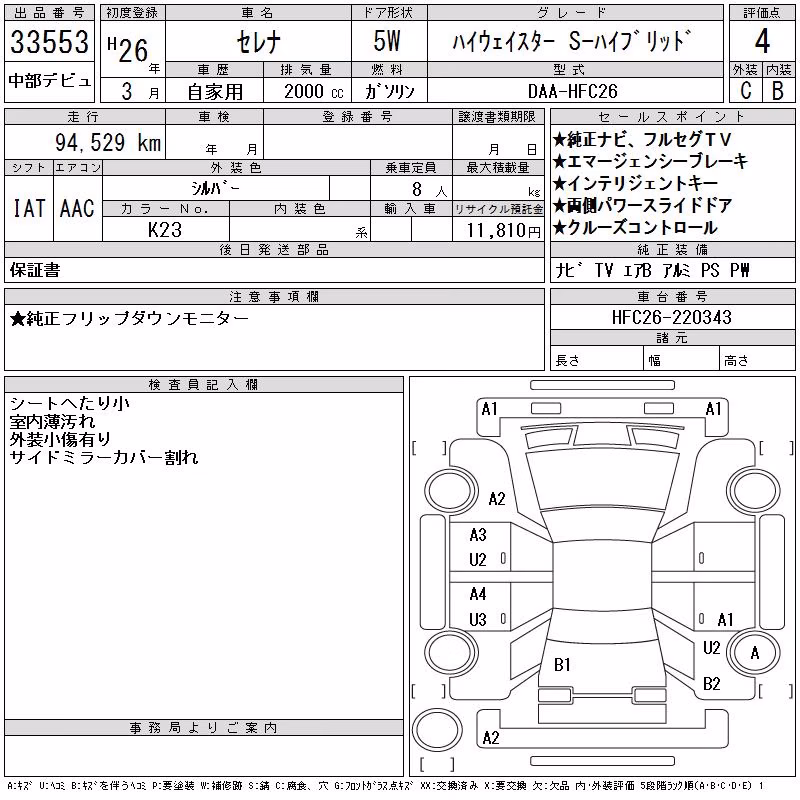Click the B2 mark on diagram
This screenshot has height=800, width=800.
tap(711, 683)
